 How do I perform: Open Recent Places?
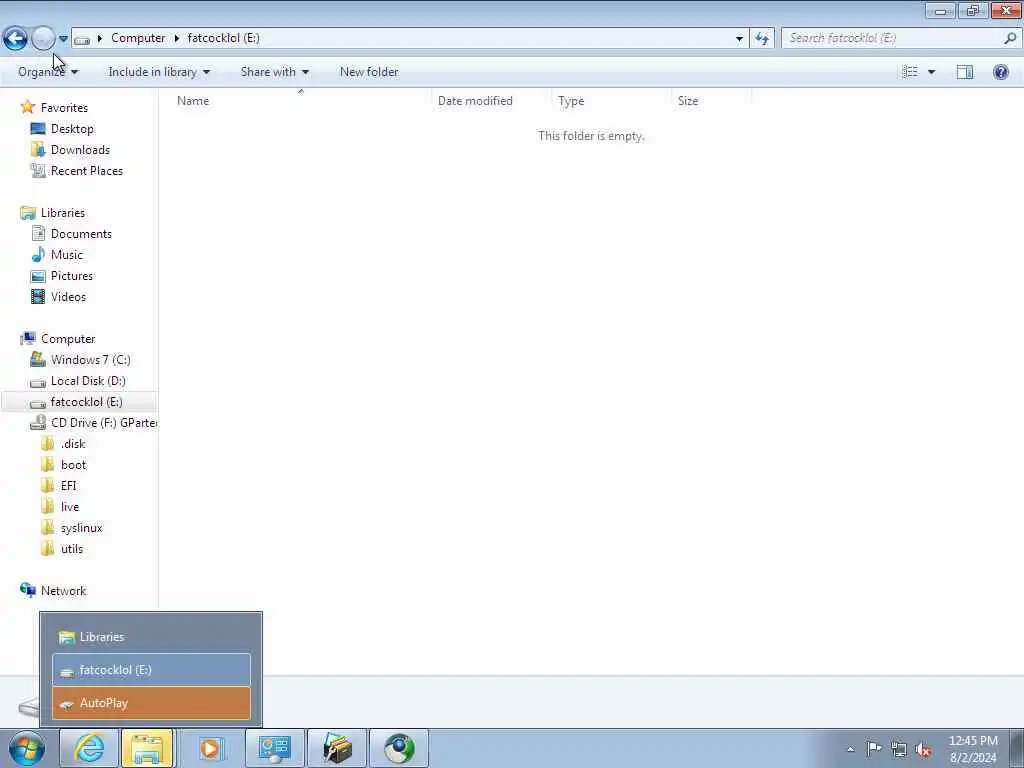86,170
